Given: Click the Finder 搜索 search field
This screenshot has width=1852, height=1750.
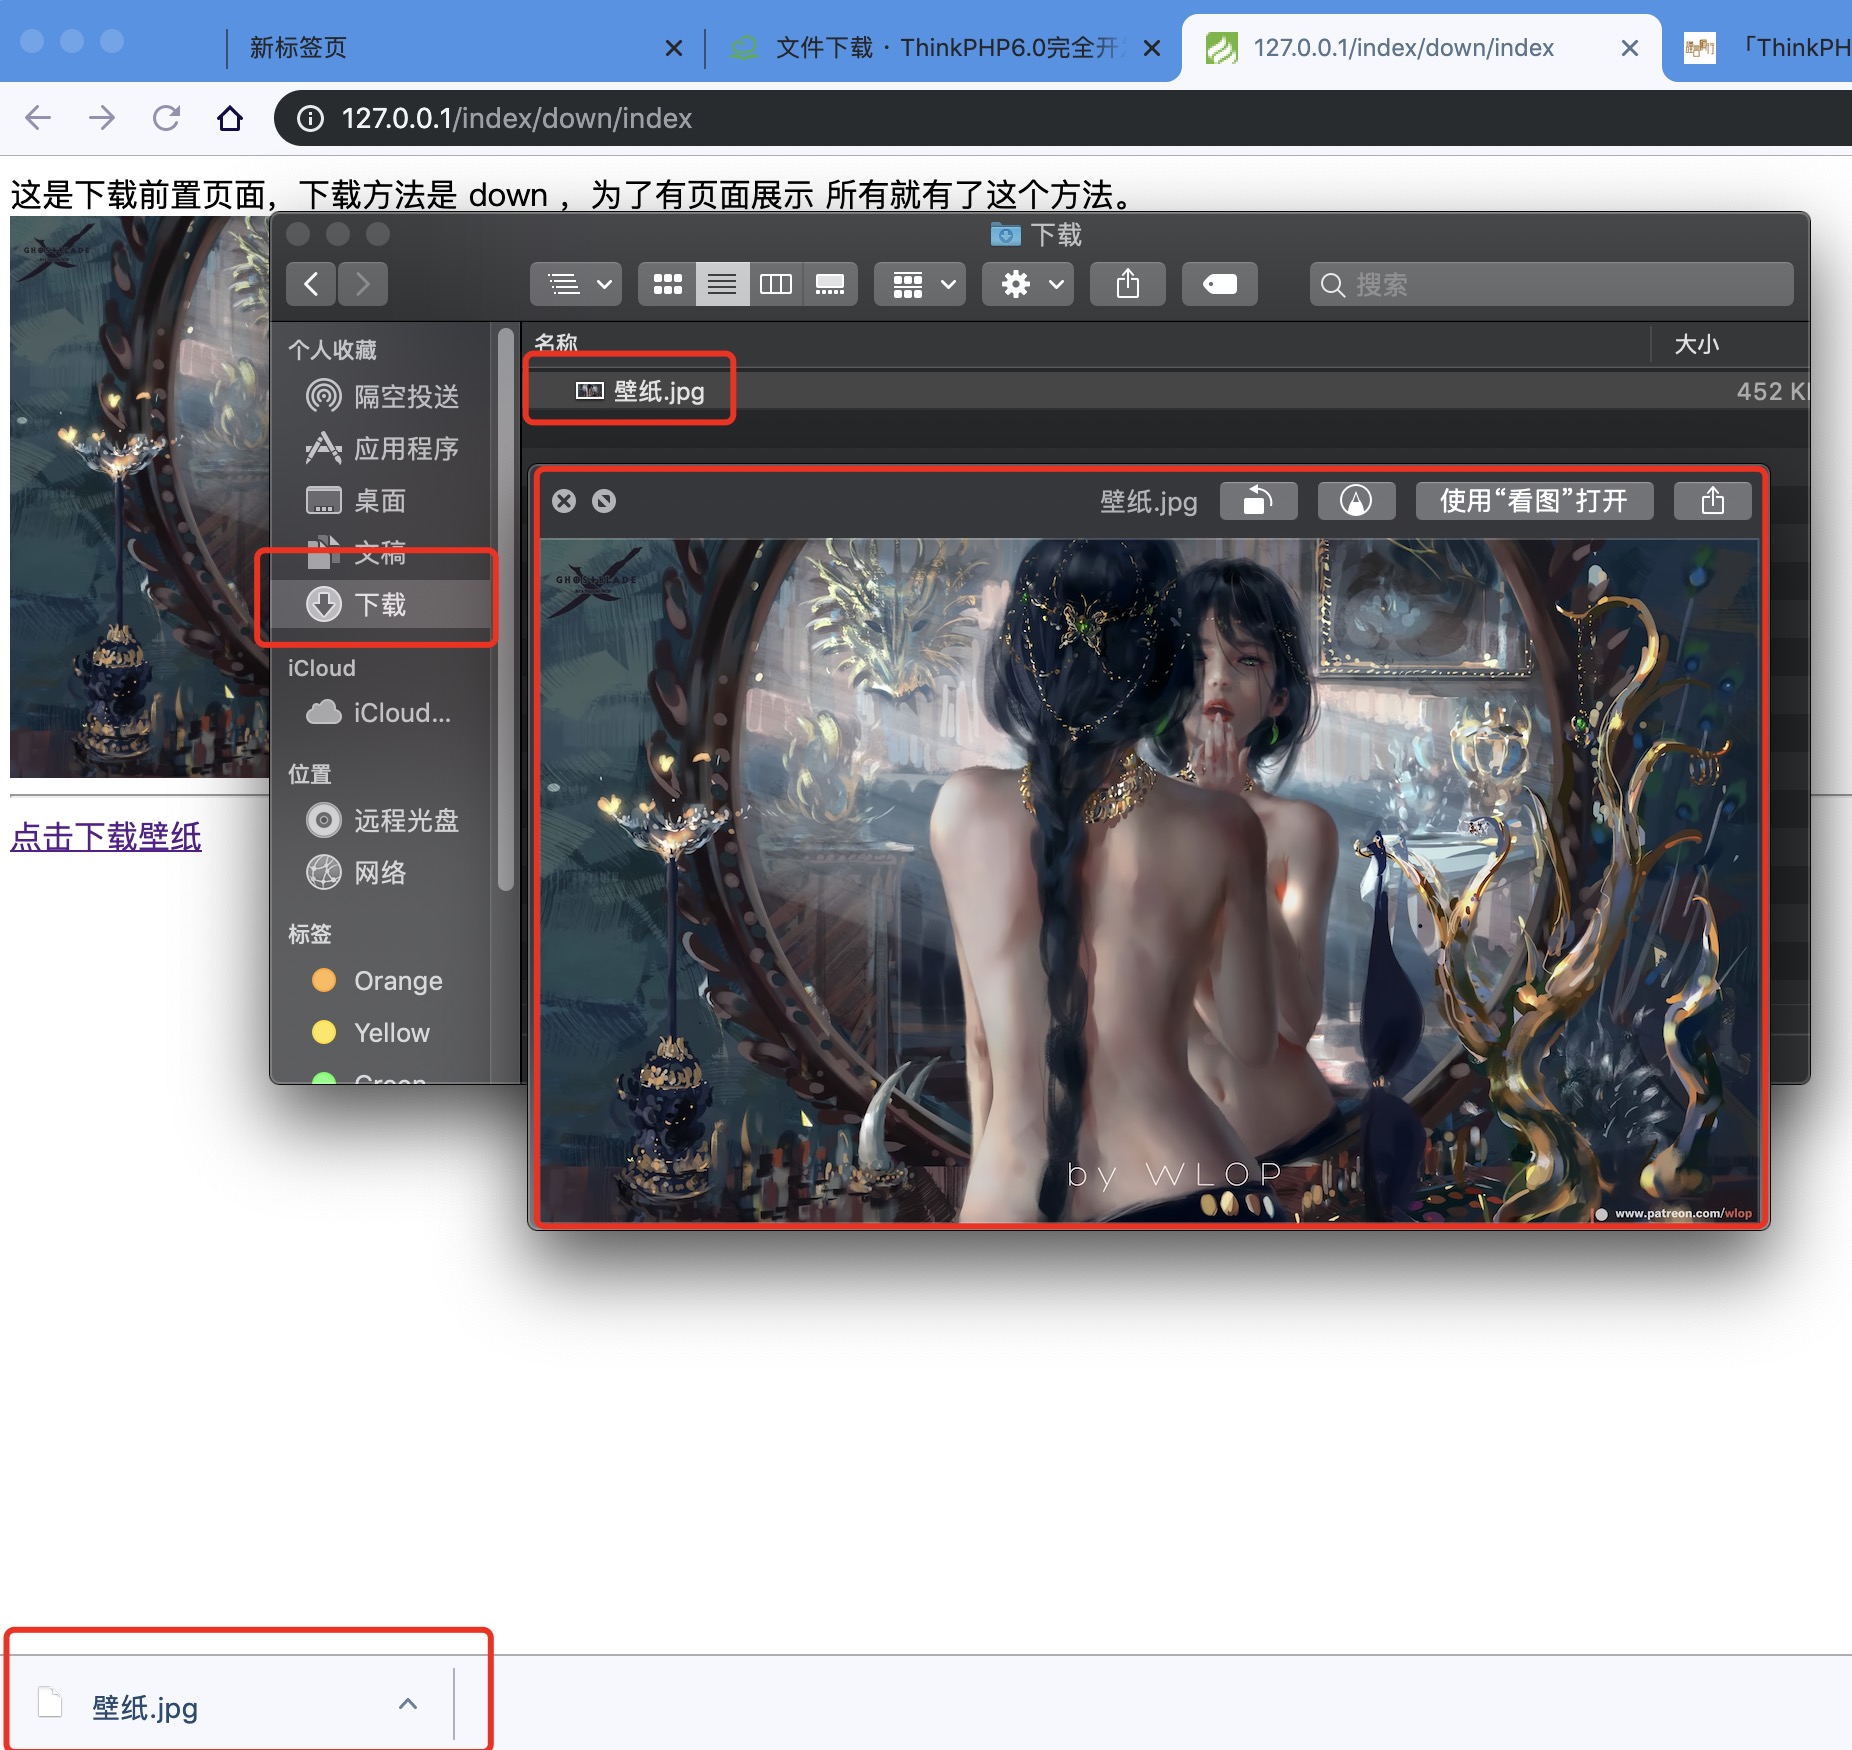Looking at the screenshot, I should 1551,284.
